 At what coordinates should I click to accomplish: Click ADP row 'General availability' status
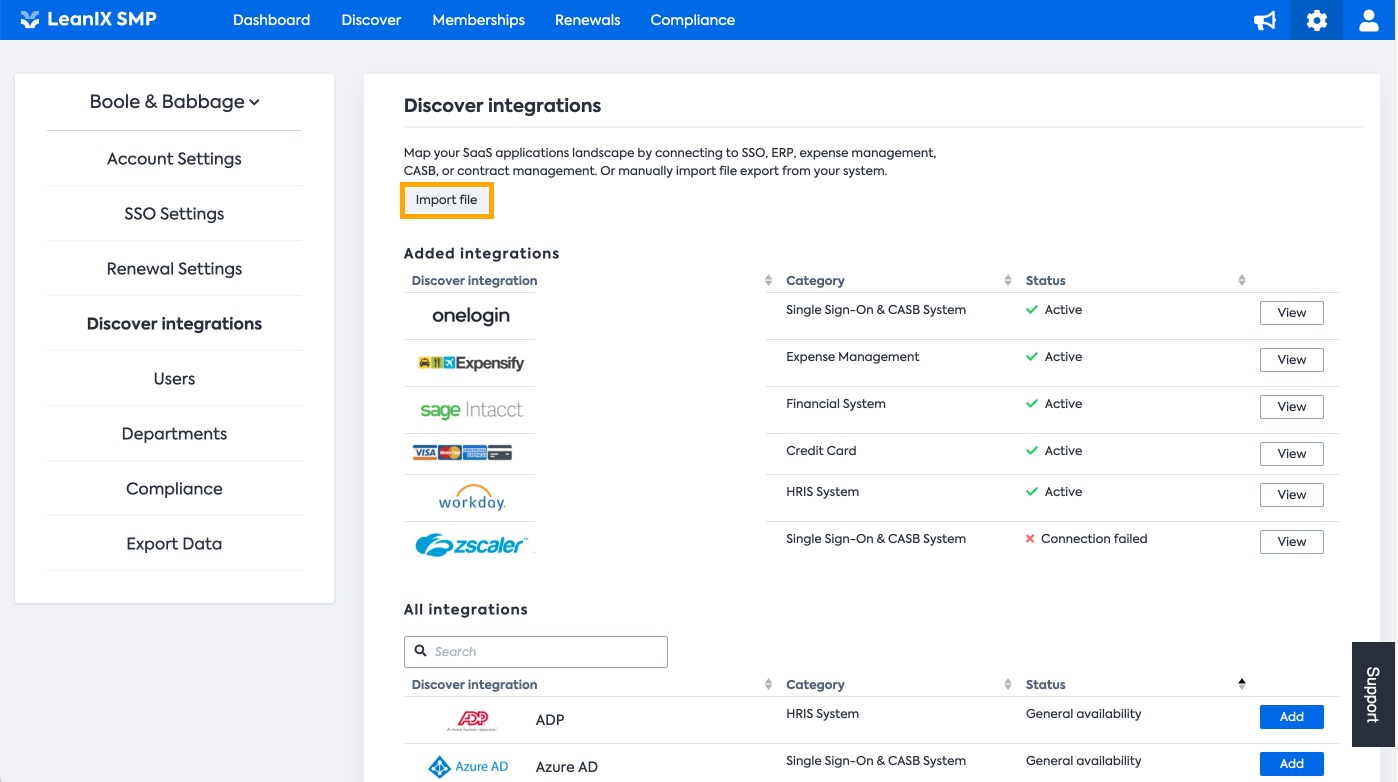point(1083,714)
